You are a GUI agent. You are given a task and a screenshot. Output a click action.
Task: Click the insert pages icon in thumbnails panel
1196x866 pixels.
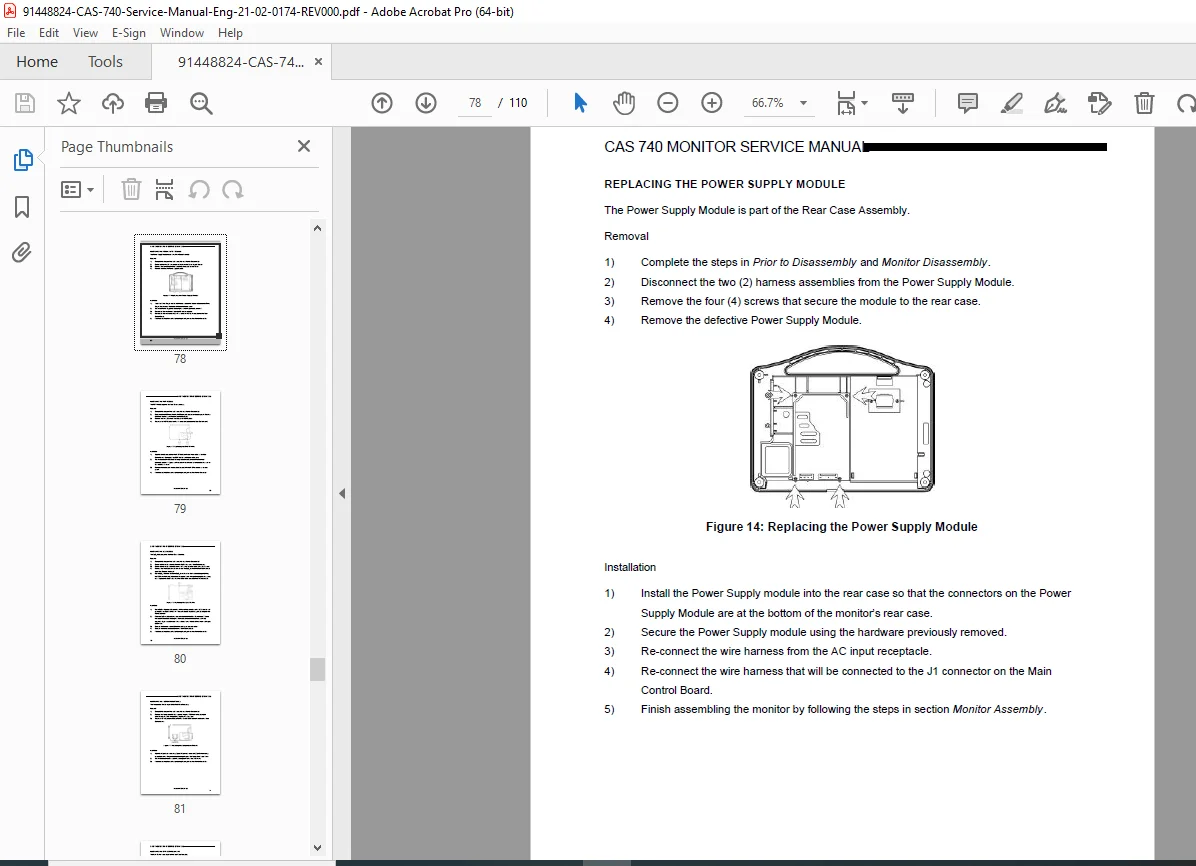(x=164, y=189)
